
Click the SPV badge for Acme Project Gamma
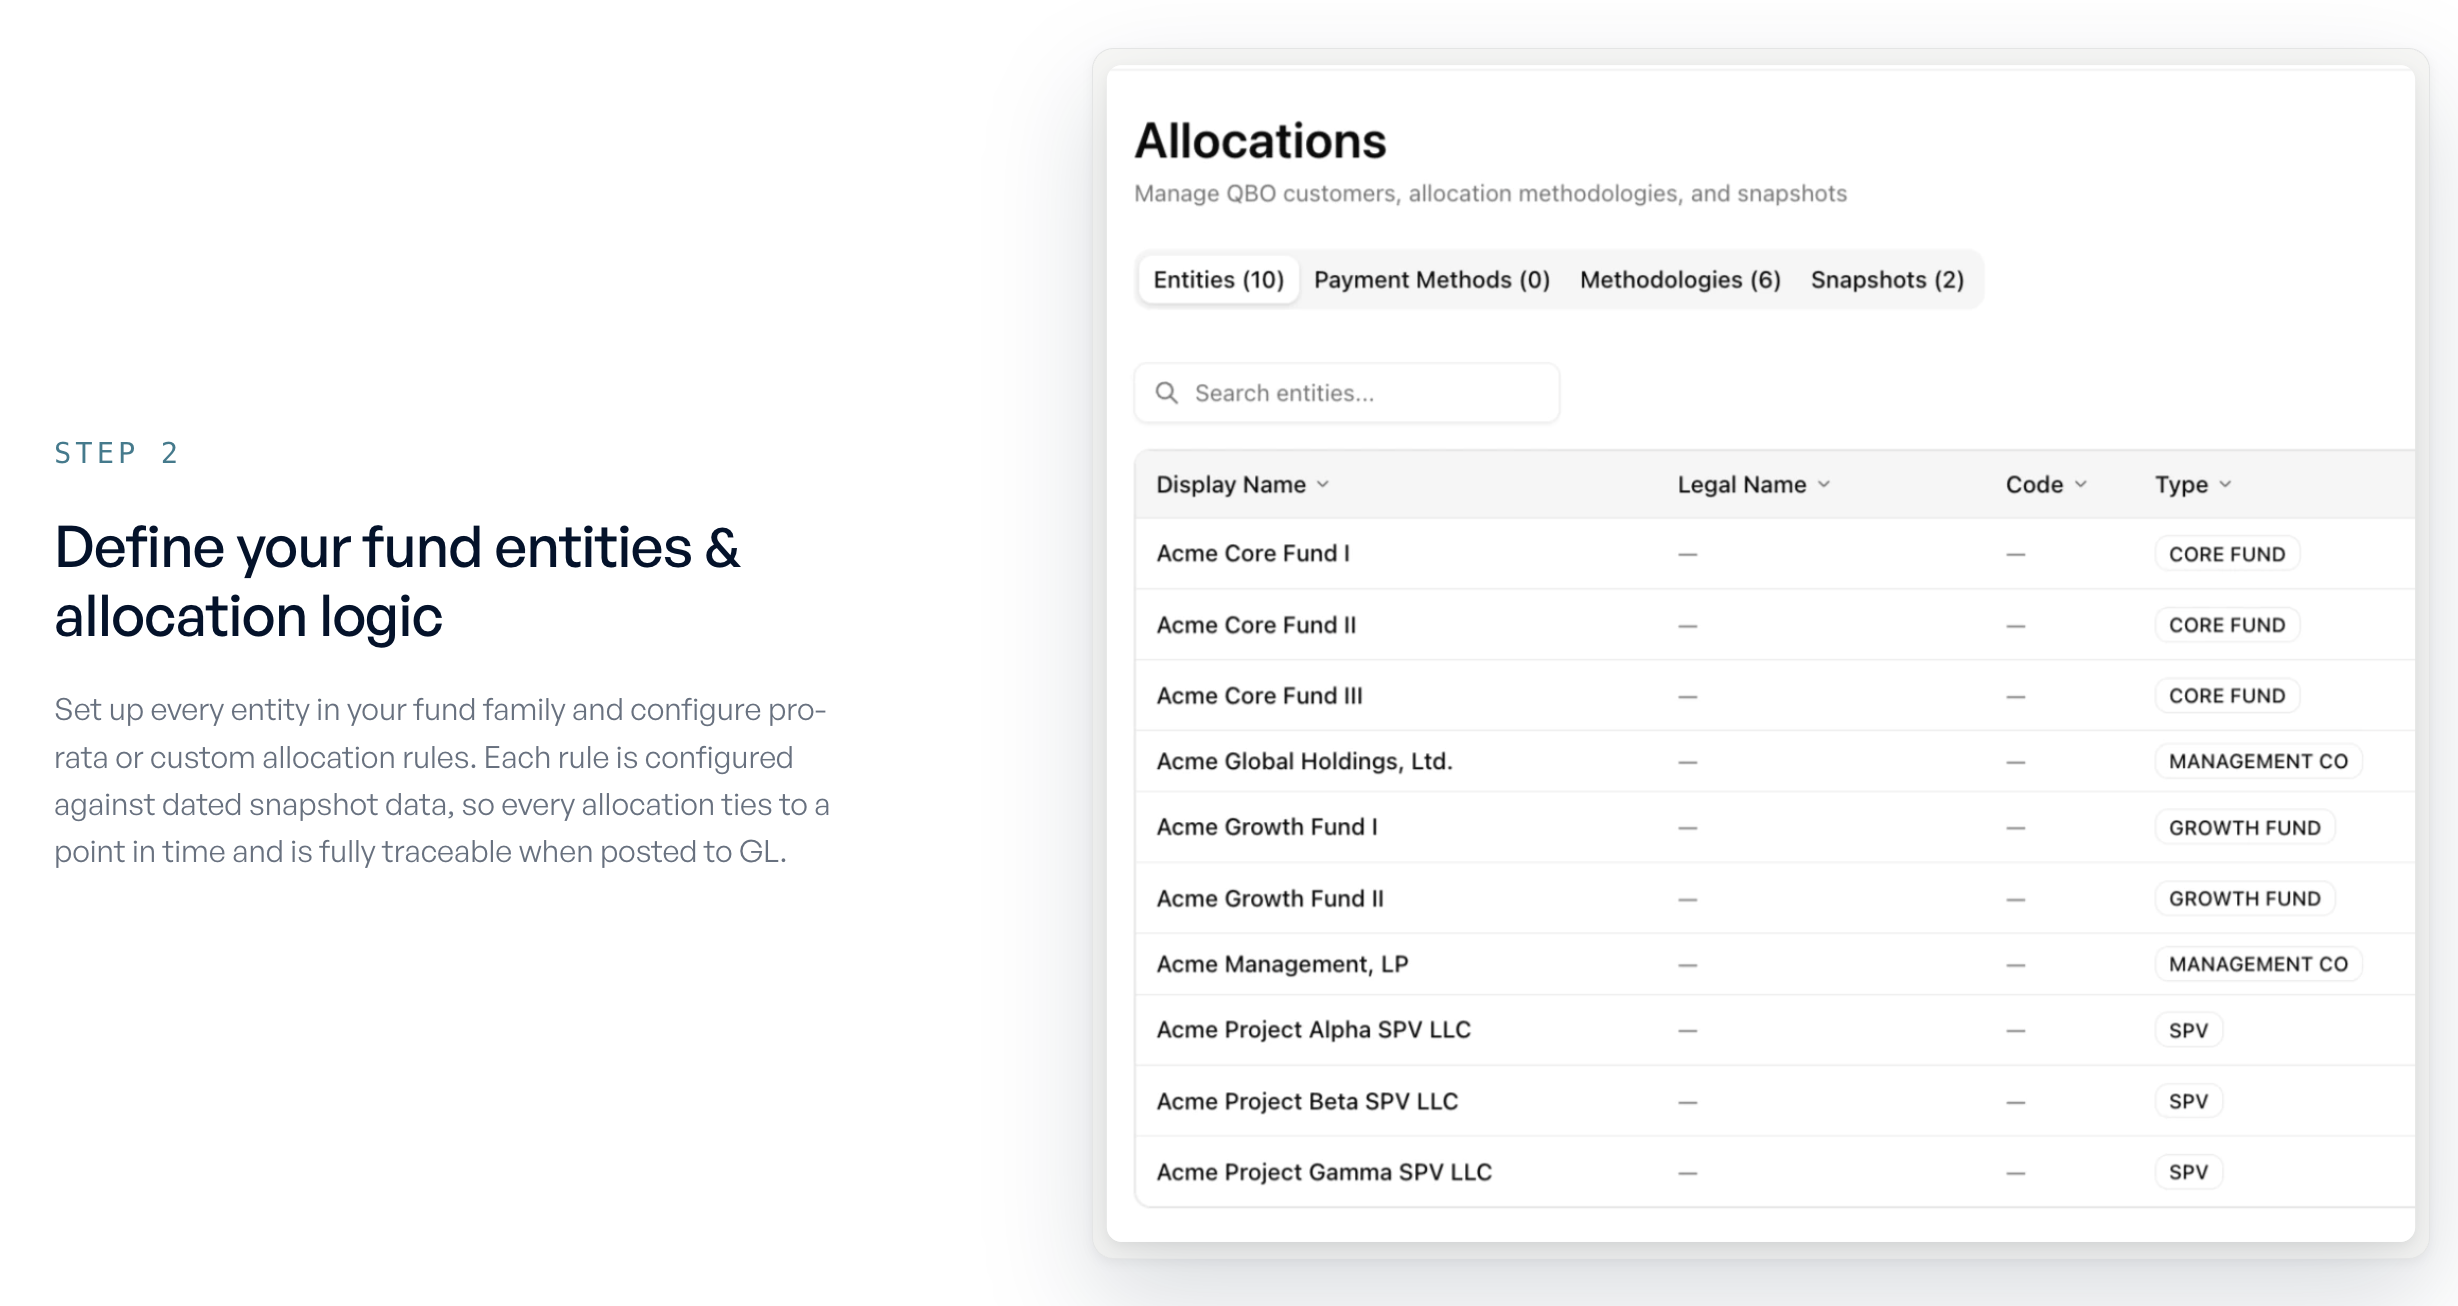pyautogui.click(x=2188, y=1172)
